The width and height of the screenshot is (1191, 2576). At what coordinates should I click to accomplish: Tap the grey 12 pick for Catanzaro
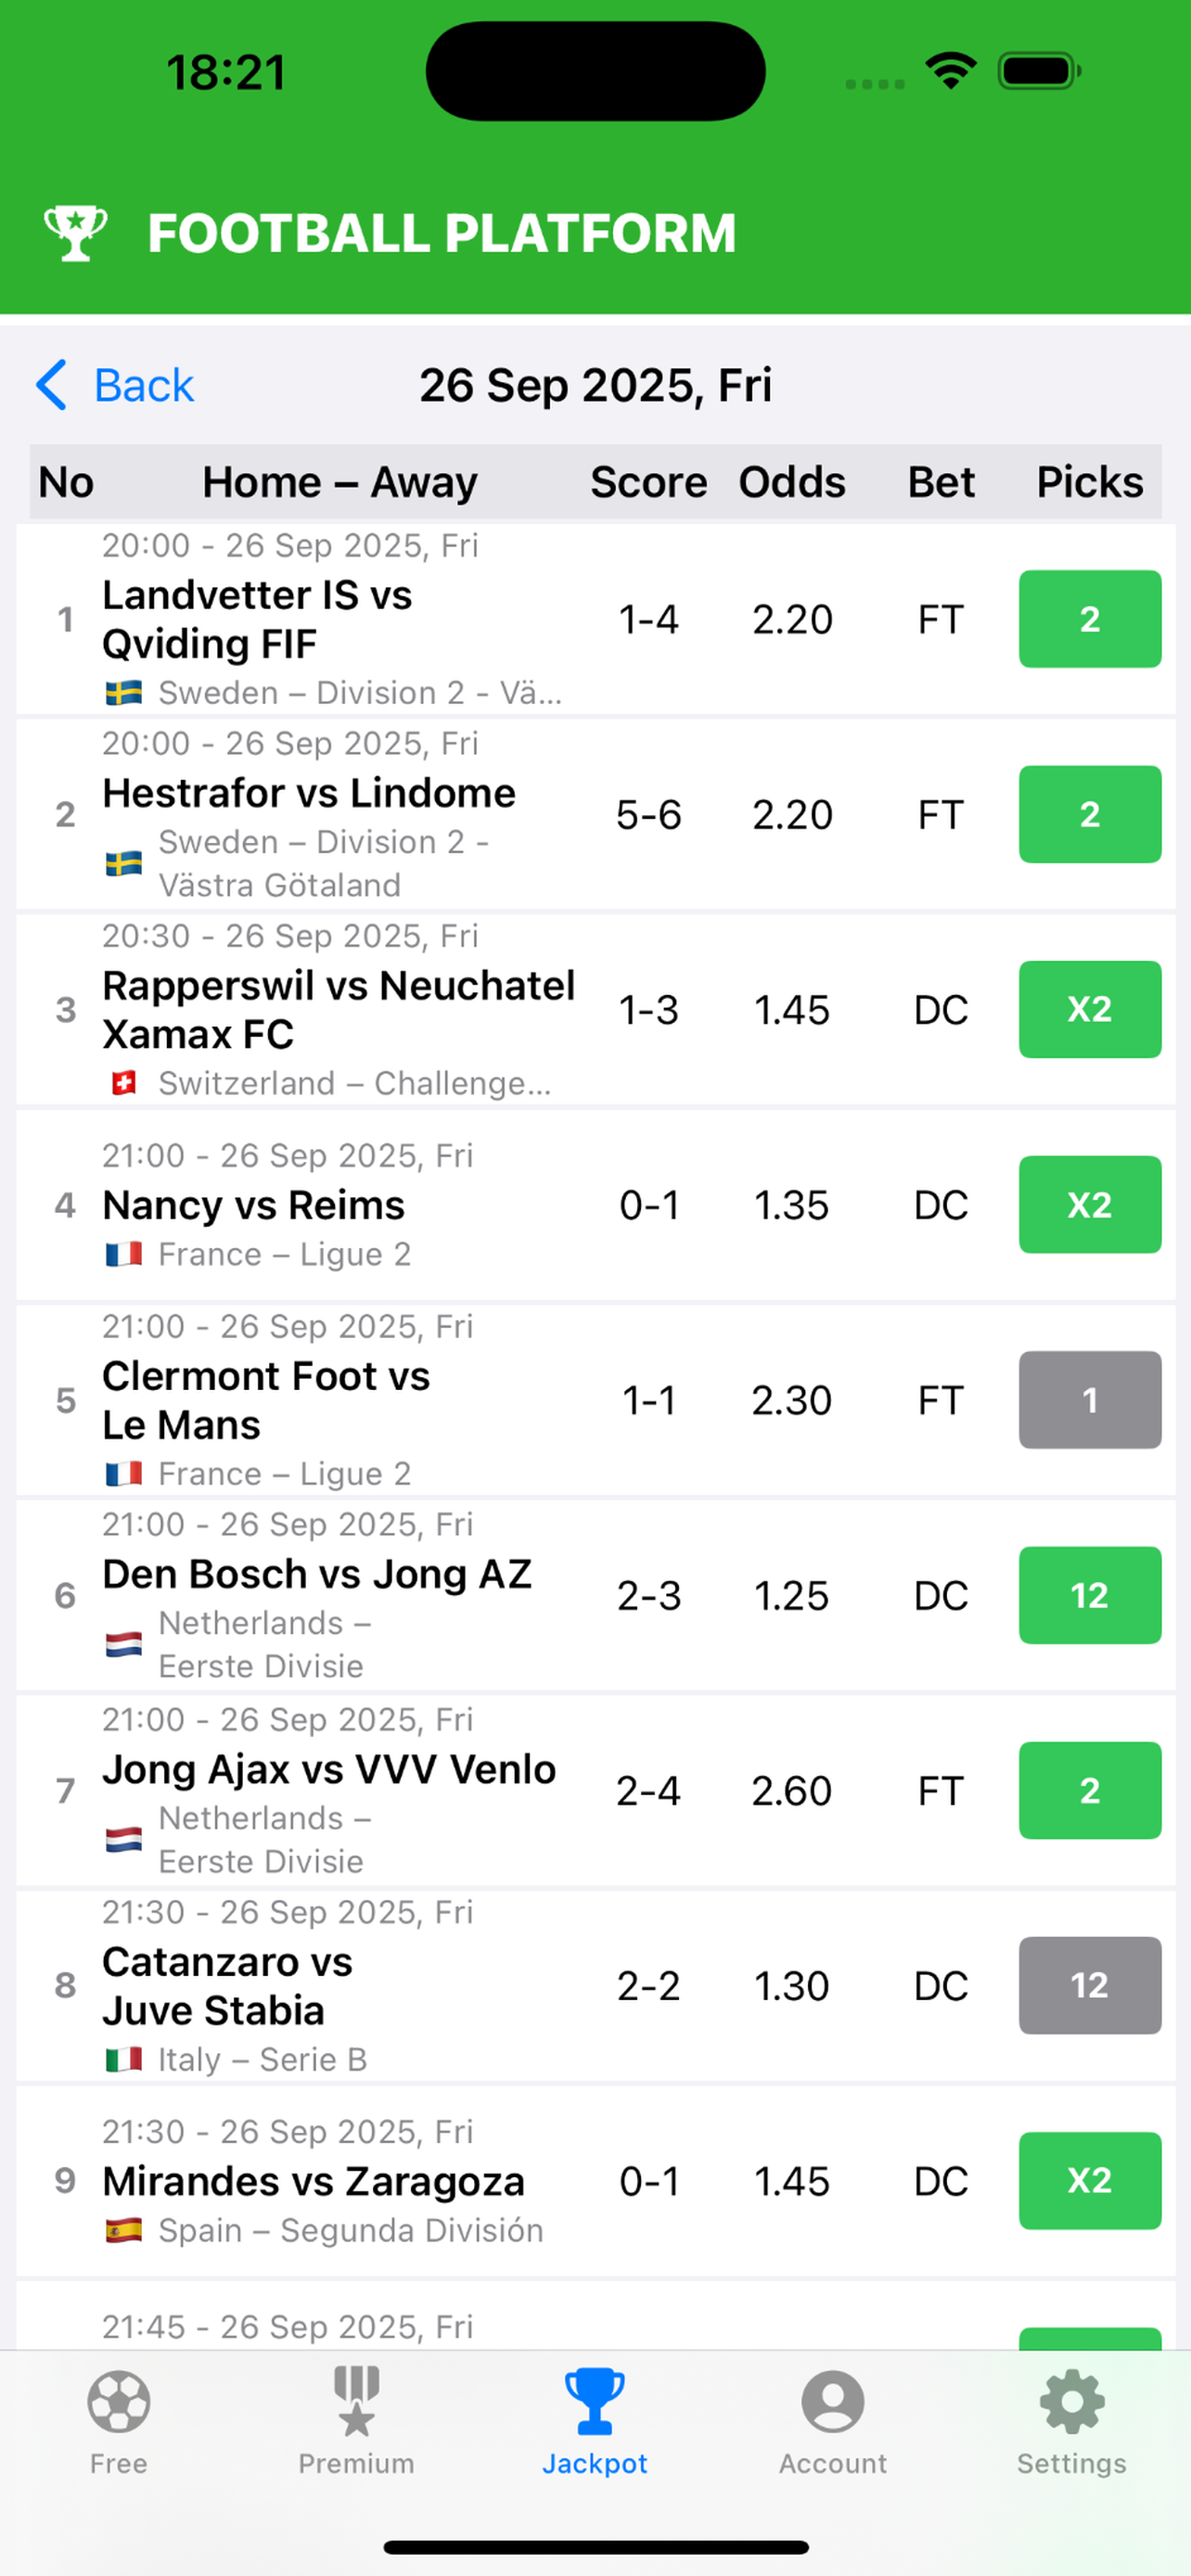point(1090,1985)
